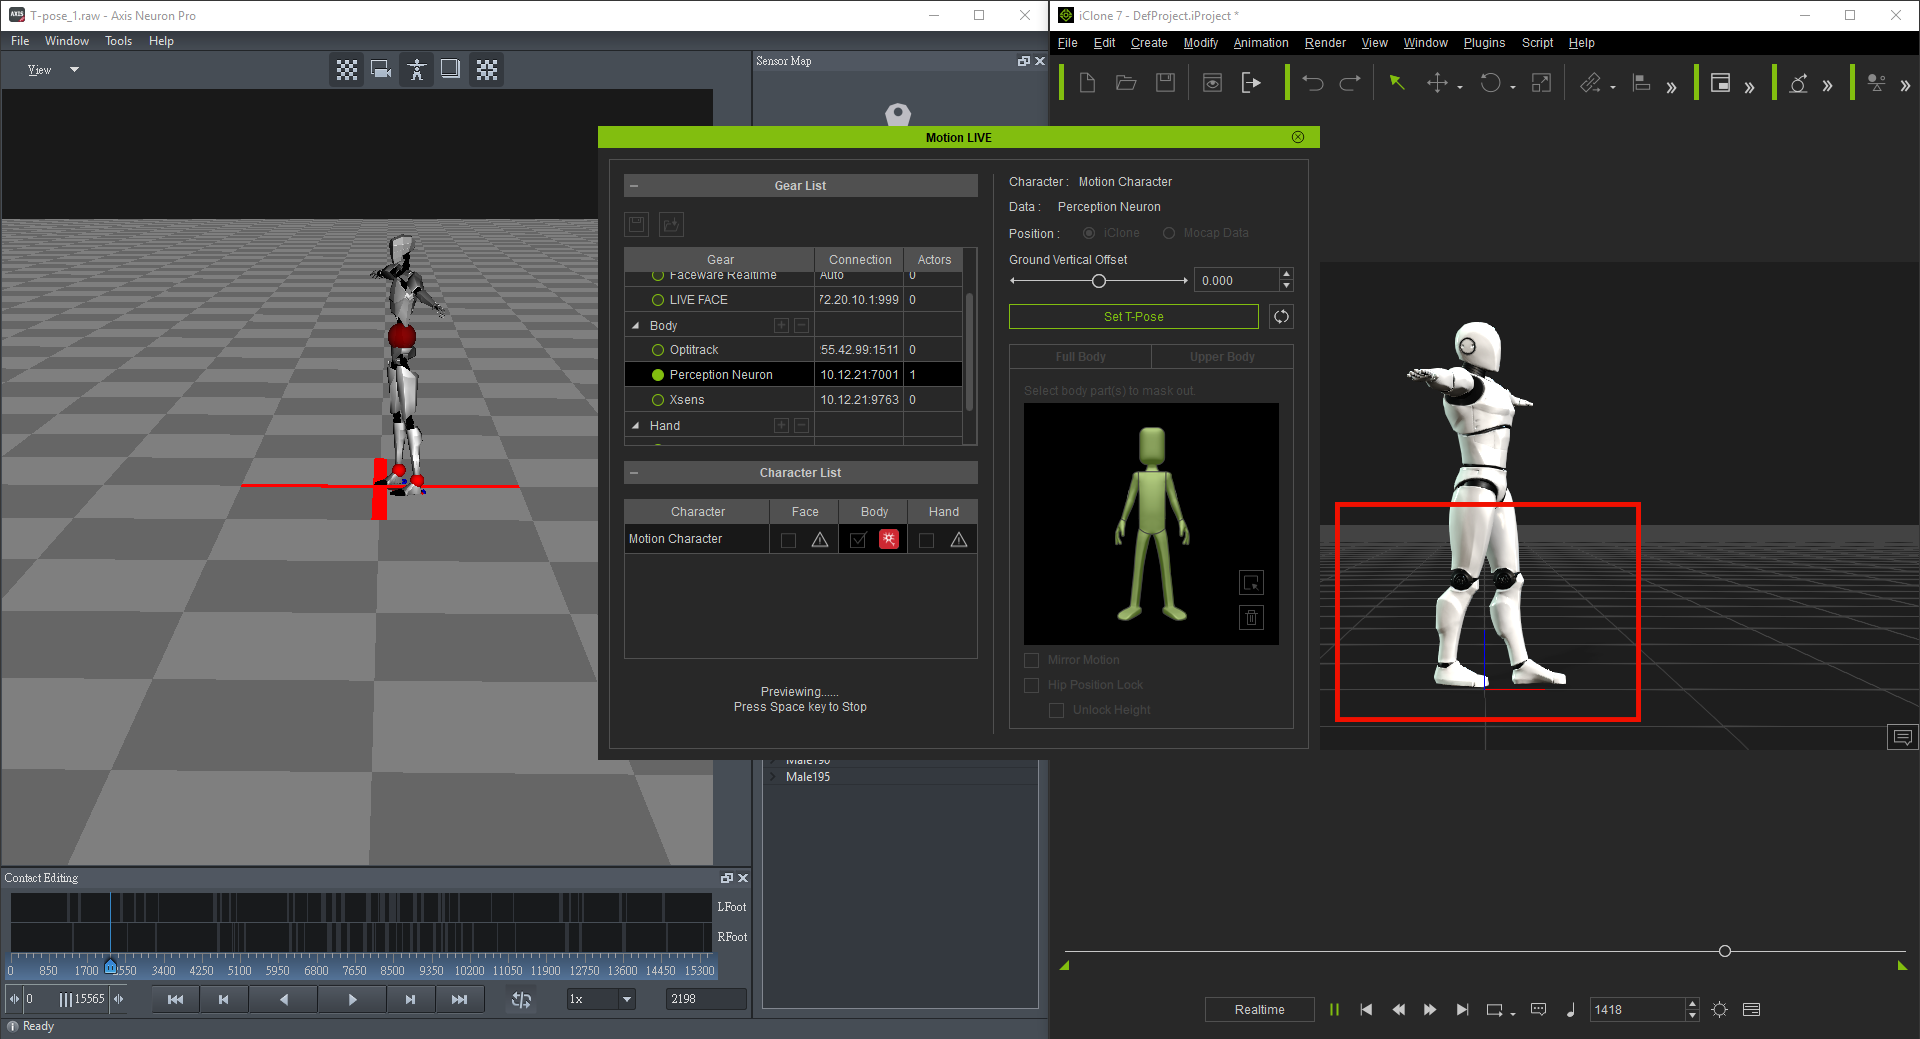This screenshot has width=1920, height=1039.
Task: Click Undo arrow in iClone toolbar
Action: pyautogui.click(x=1313, y=83)
